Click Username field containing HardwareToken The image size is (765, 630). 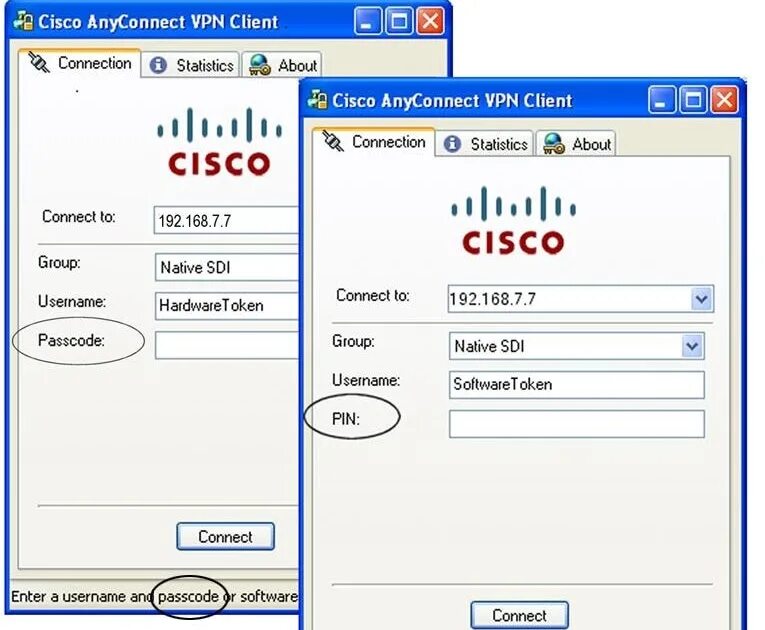coord(227,306)
